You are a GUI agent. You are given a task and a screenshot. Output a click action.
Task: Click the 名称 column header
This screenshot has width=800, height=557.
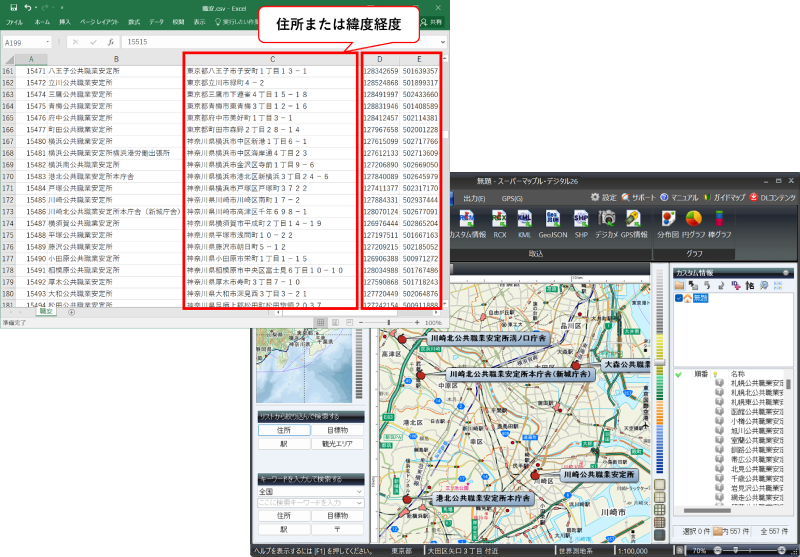point(738,374)
